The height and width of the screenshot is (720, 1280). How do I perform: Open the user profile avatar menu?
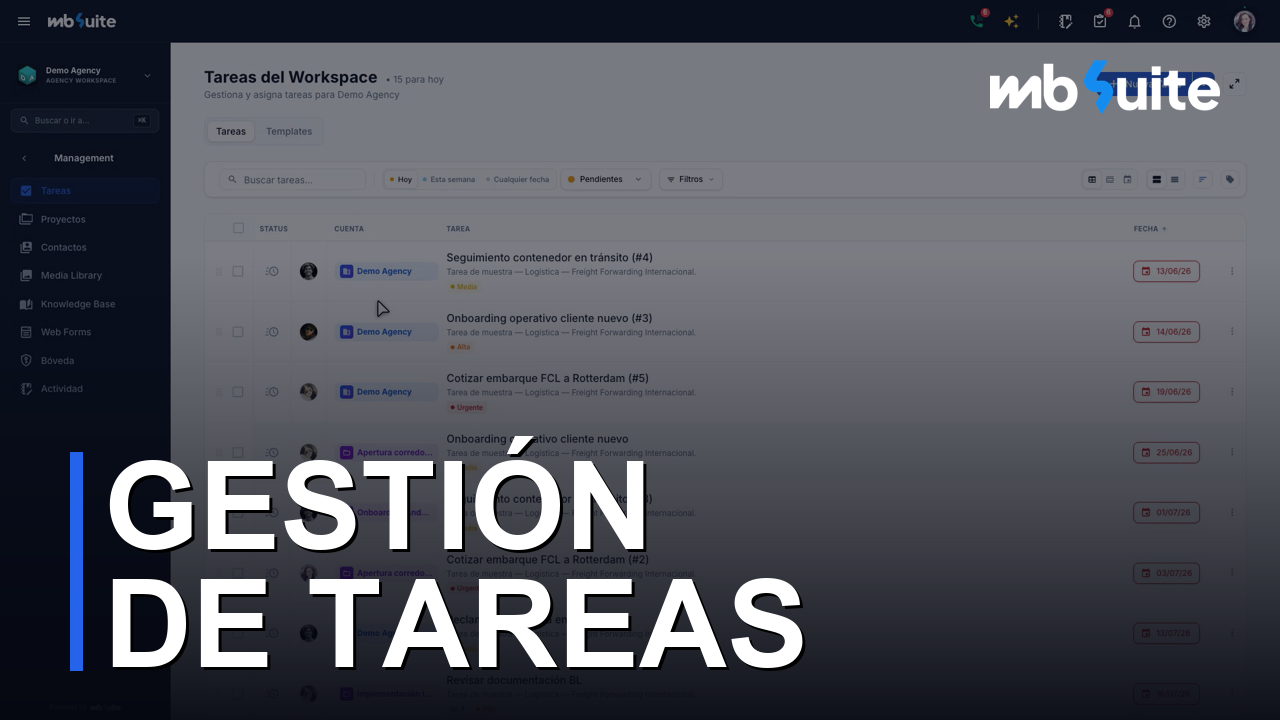(x=1244, y=21)
